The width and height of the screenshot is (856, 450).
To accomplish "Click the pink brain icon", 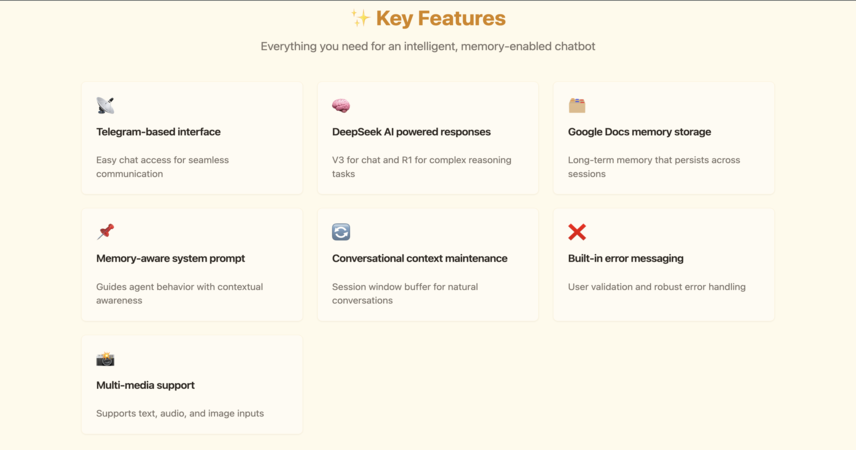I will (x=341, y=105).
